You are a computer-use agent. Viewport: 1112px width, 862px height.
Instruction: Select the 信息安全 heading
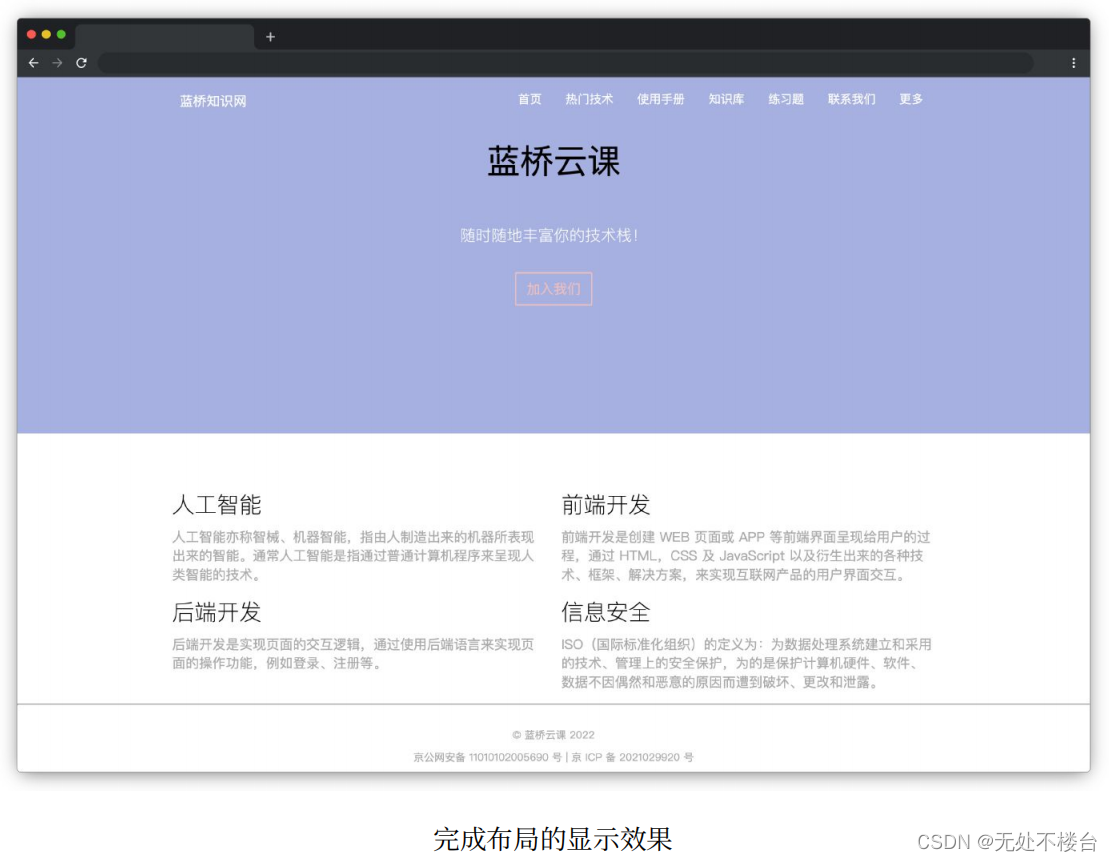coord(606,612)
